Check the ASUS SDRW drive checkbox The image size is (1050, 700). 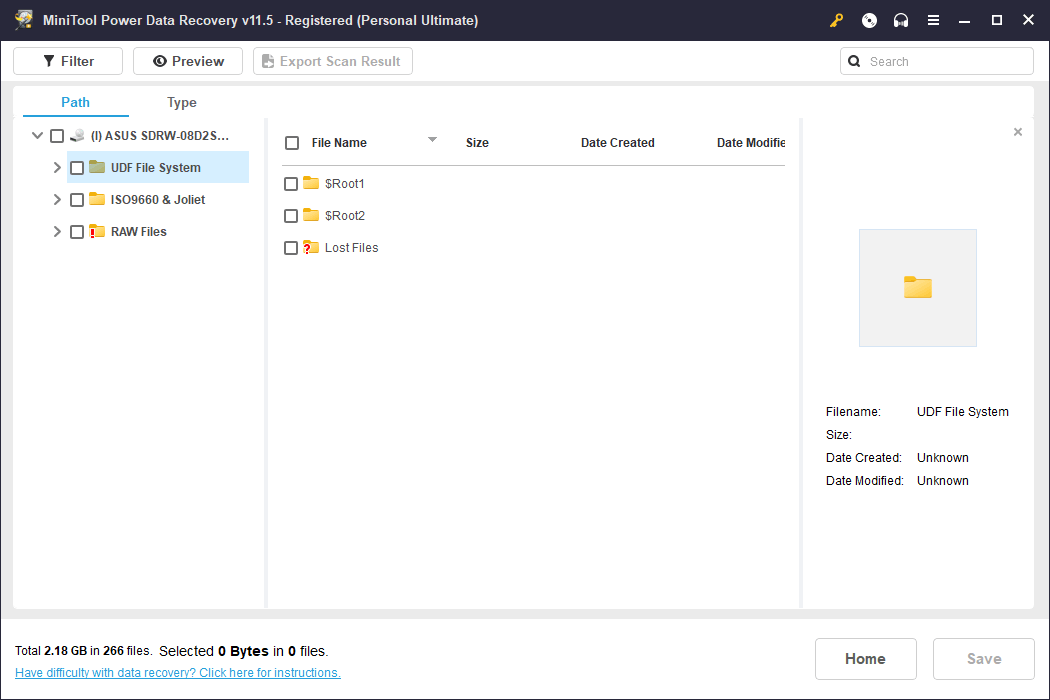point(57,136)
